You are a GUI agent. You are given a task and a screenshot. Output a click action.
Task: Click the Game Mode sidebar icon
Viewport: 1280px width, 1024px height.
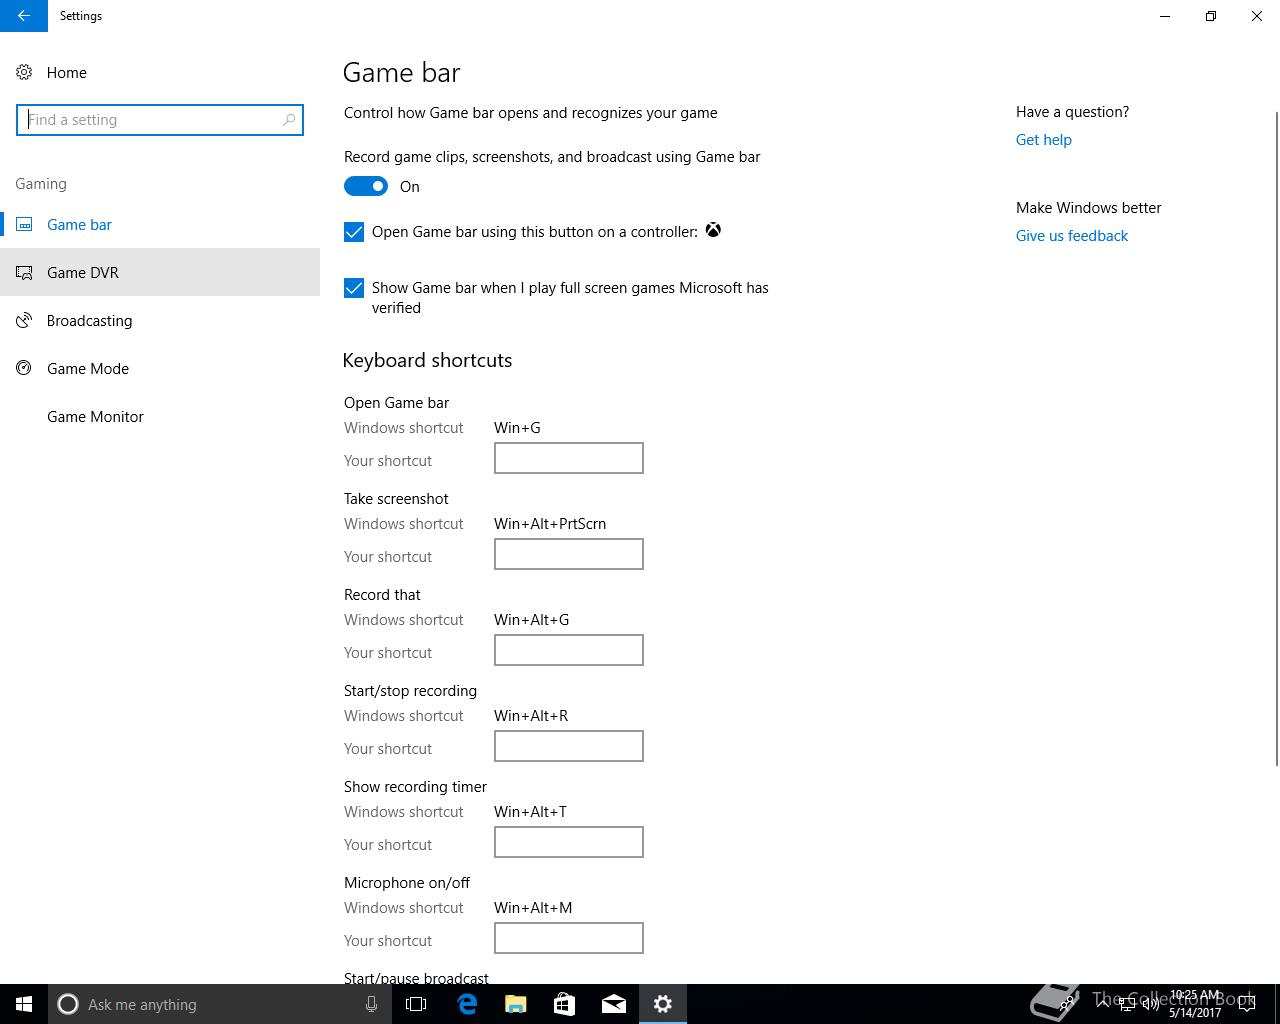(x=25, y=368)
